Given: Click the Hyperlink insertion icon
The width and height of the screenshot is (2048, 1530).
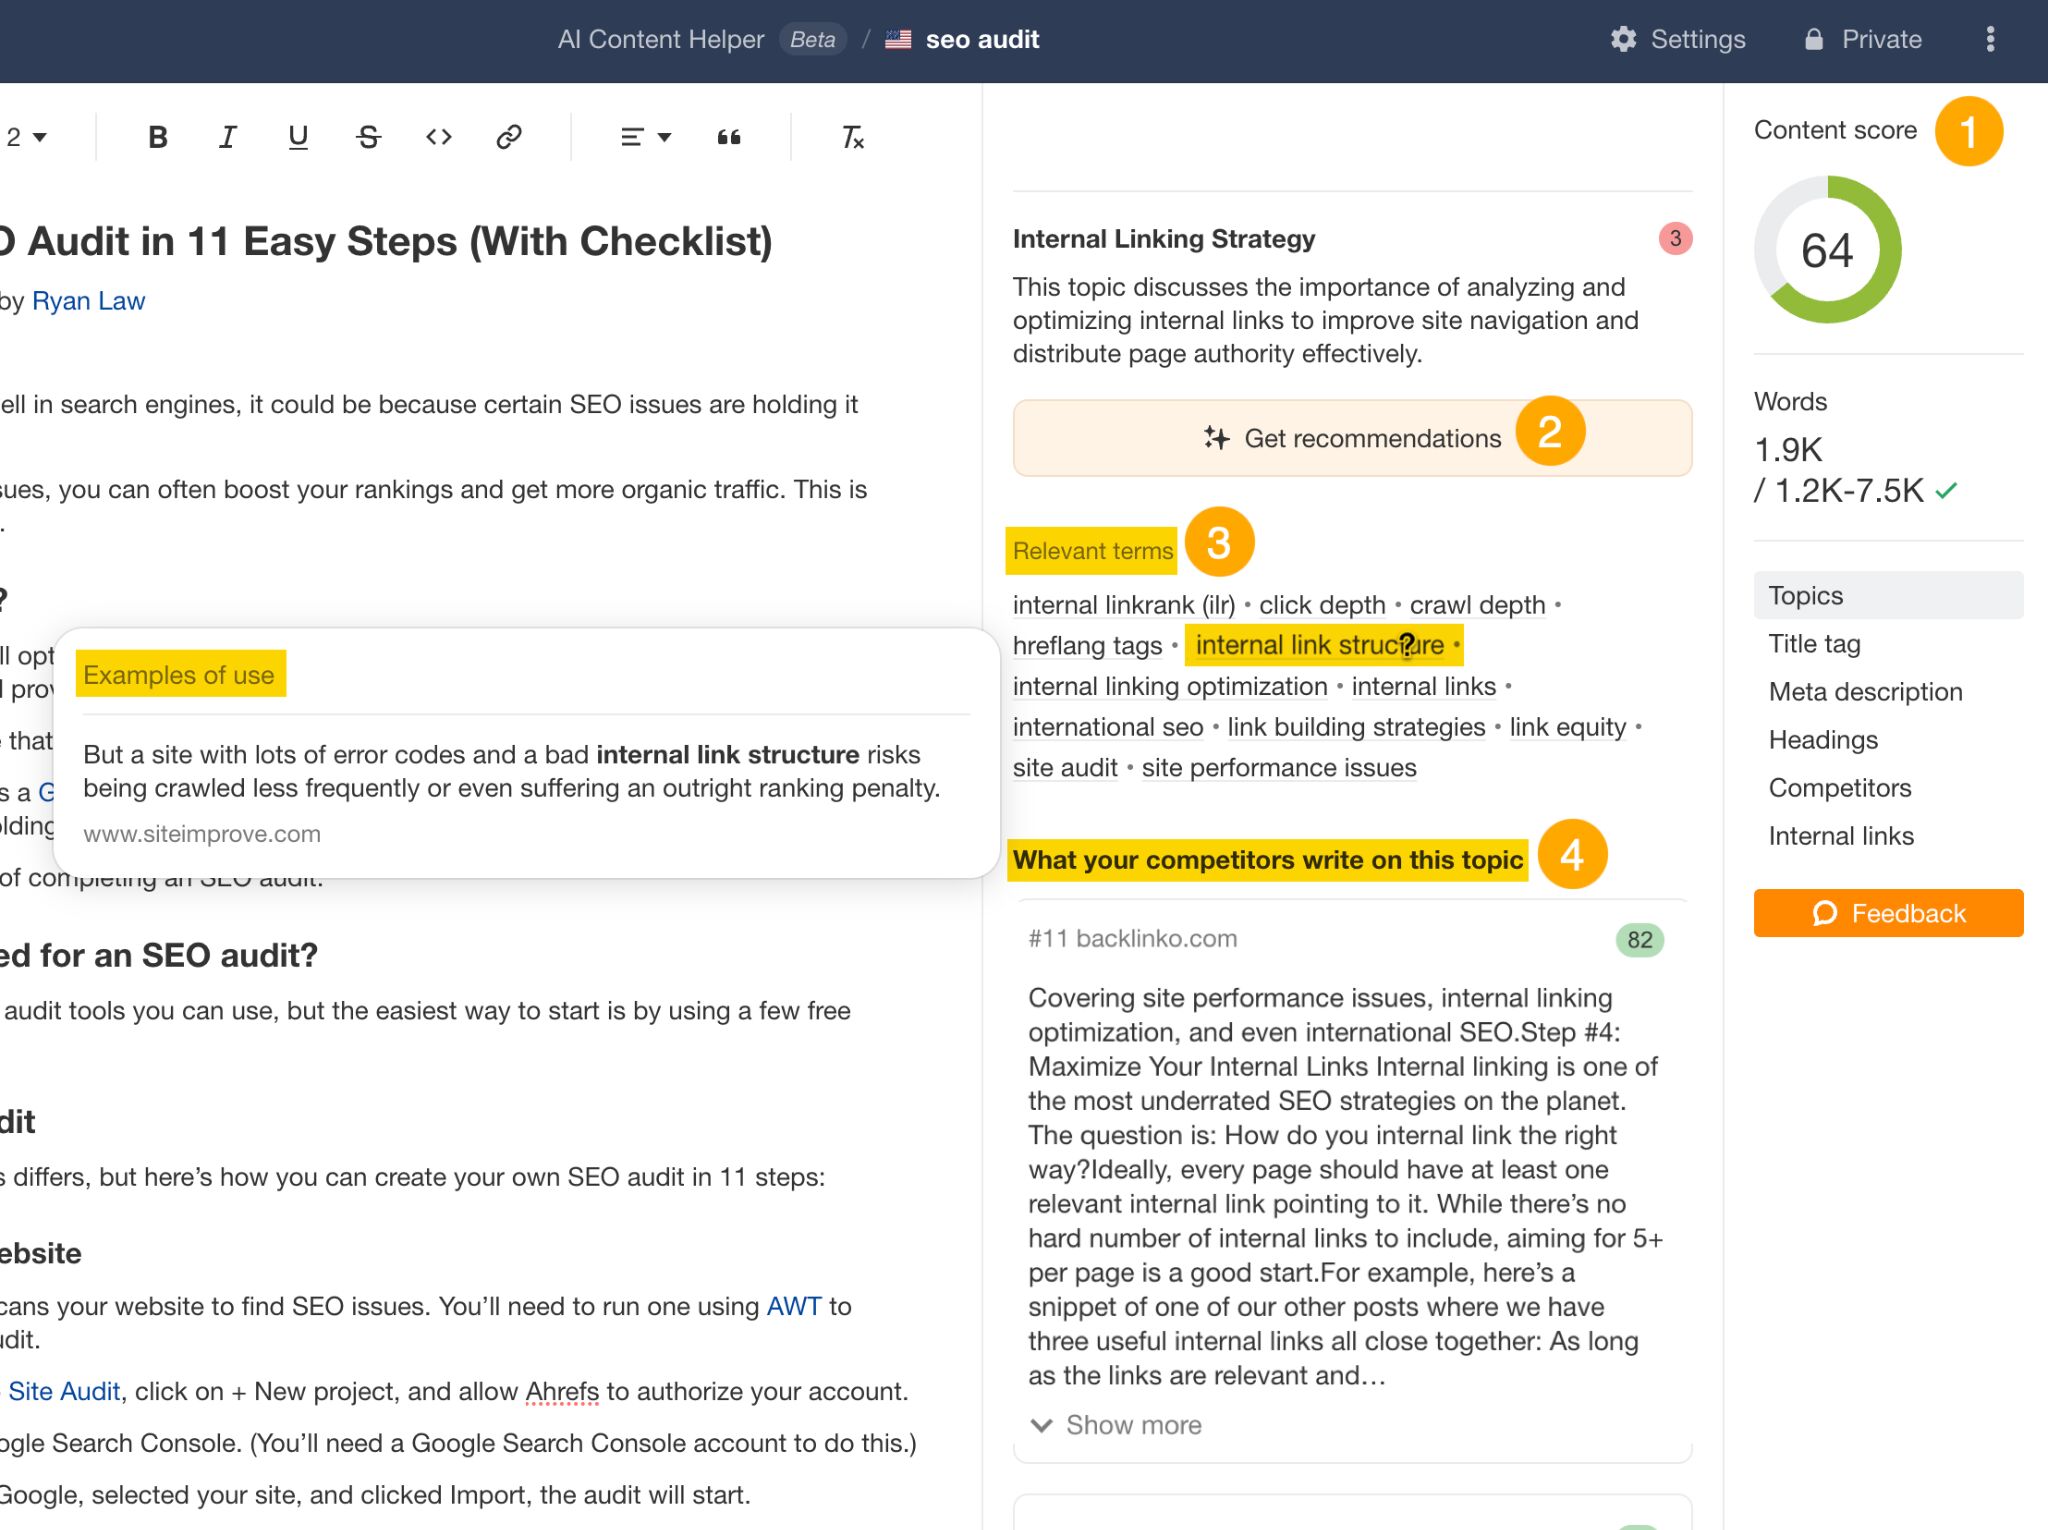Looking at the screenshot, I should tap(508, 135).
